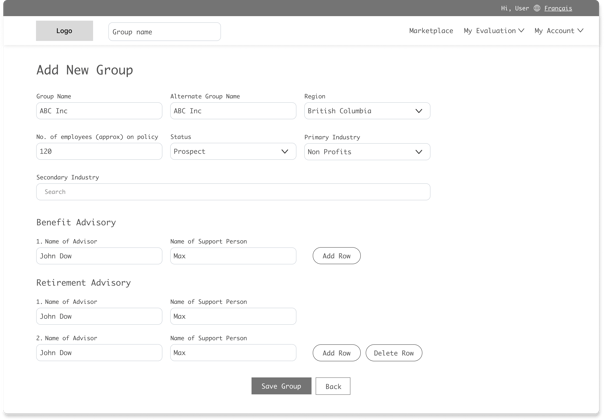Open the Region dropdown
The image size is (604, 420).
(x=367, y=111)
